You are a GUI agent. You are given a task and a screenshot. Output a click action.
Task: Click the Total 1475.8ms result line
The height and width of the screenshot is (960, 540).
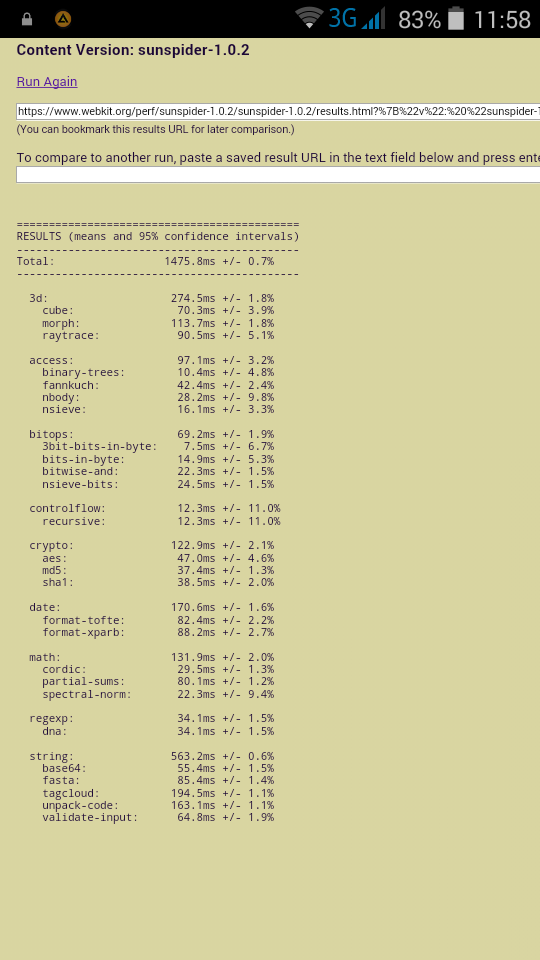pos(146,261)
